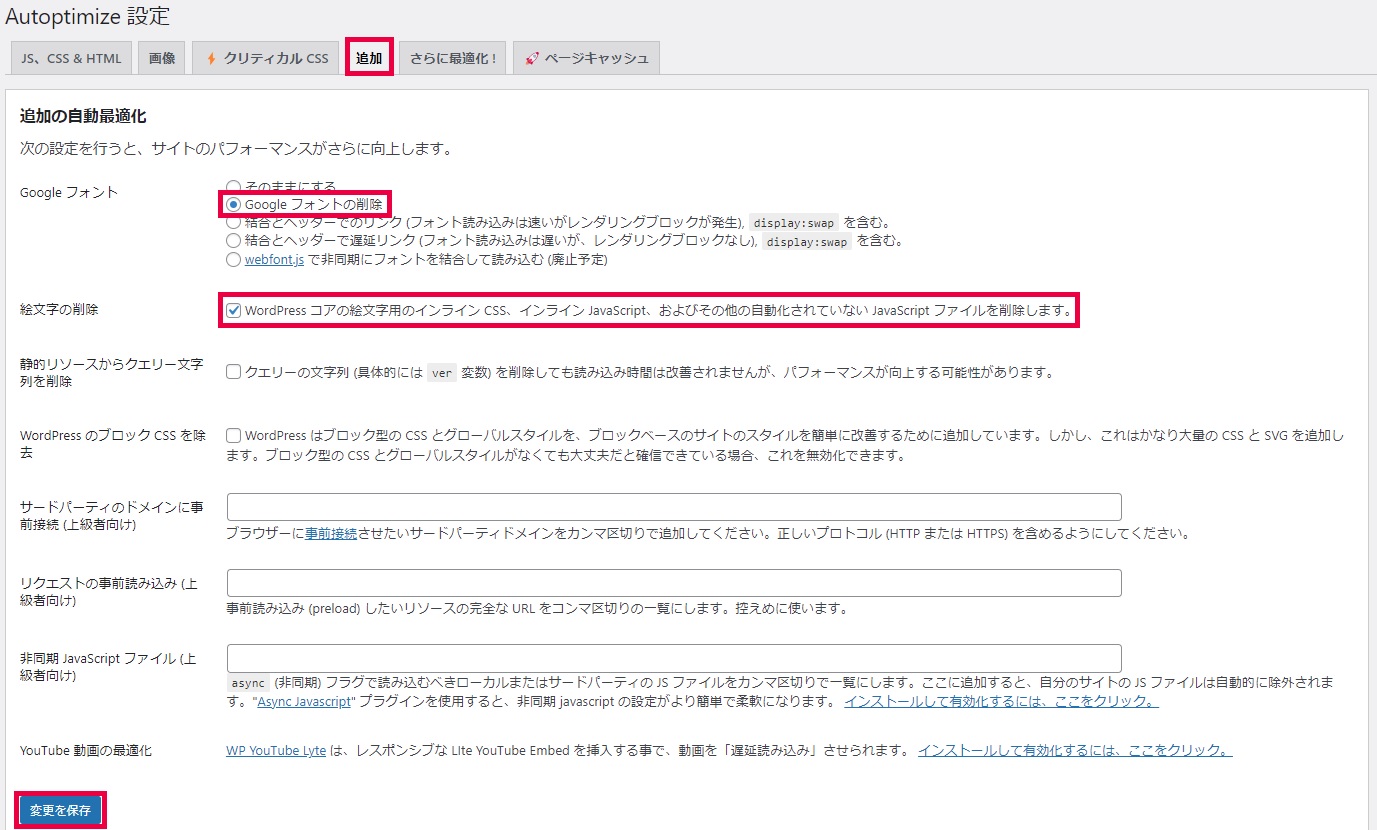The width and height of the screenshot is (1377, 830).
Task: Click the 変更を保存 button
Action: pos(60,810)
